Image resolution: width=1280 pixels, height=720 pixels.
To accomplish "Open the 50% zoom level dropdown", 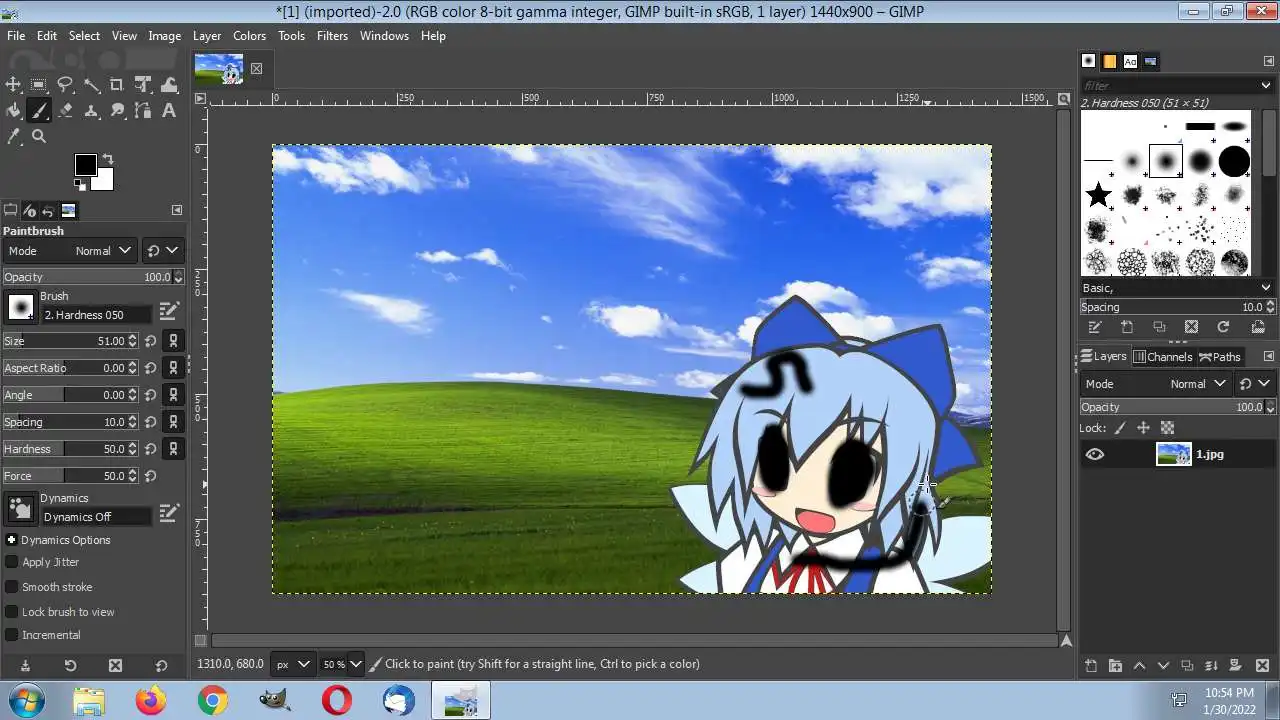I will [x=341, y=664].
